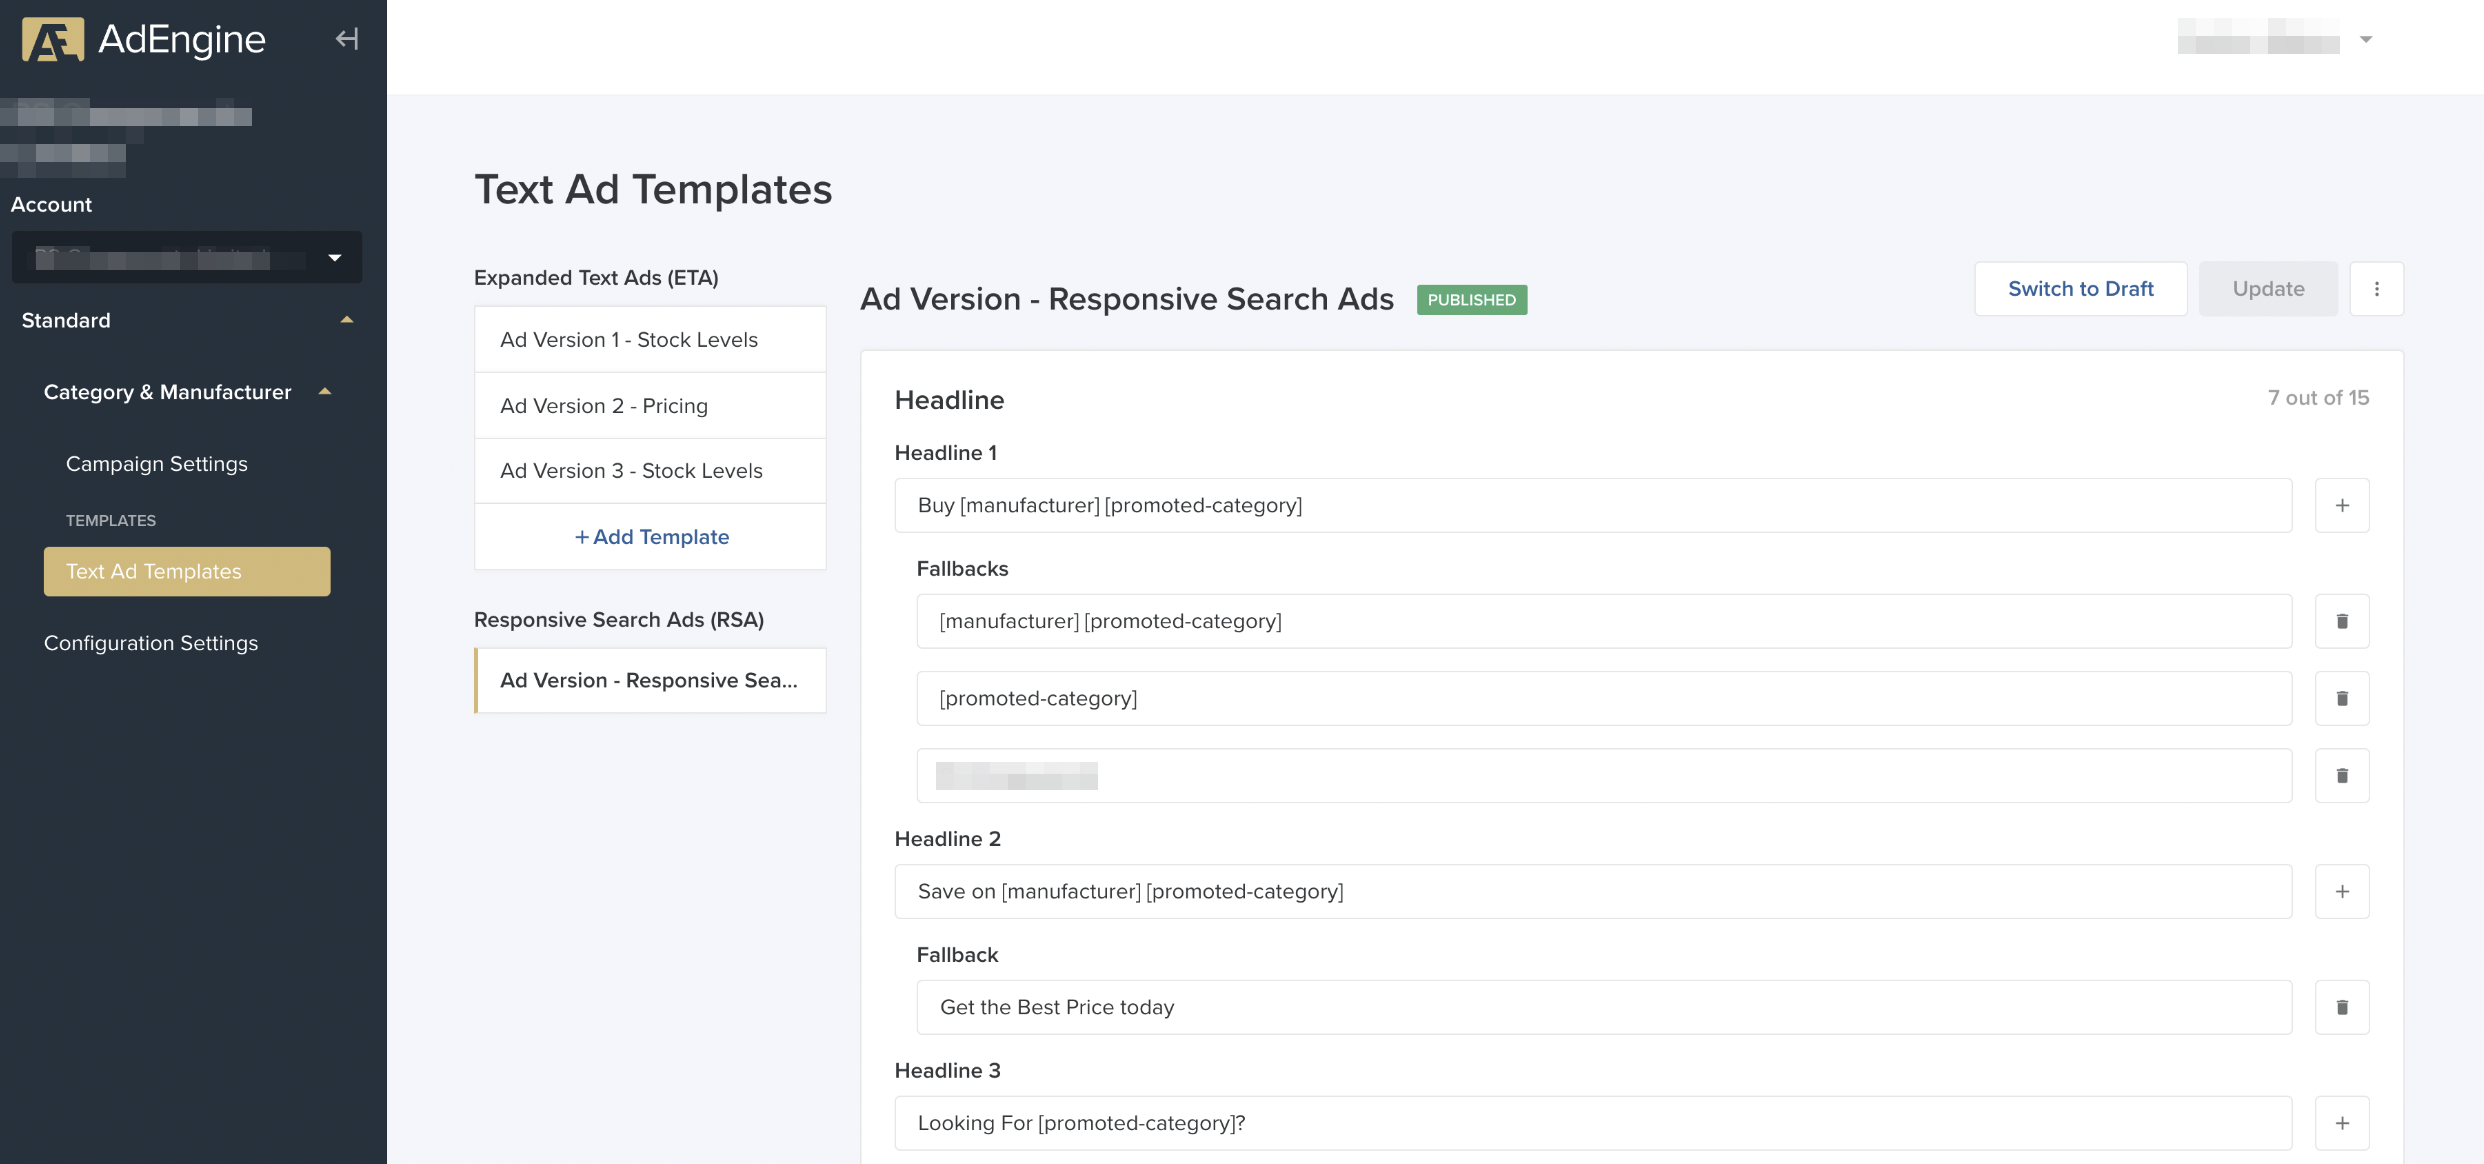Add a fallback to Headline 2

(2341, 891)
